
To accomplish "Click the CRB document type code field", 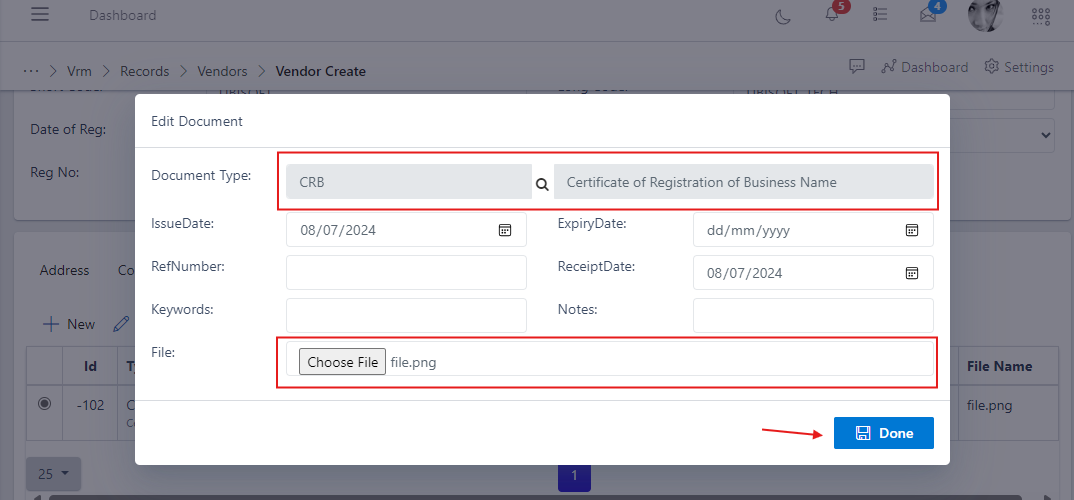I will (x=409, y=182).
